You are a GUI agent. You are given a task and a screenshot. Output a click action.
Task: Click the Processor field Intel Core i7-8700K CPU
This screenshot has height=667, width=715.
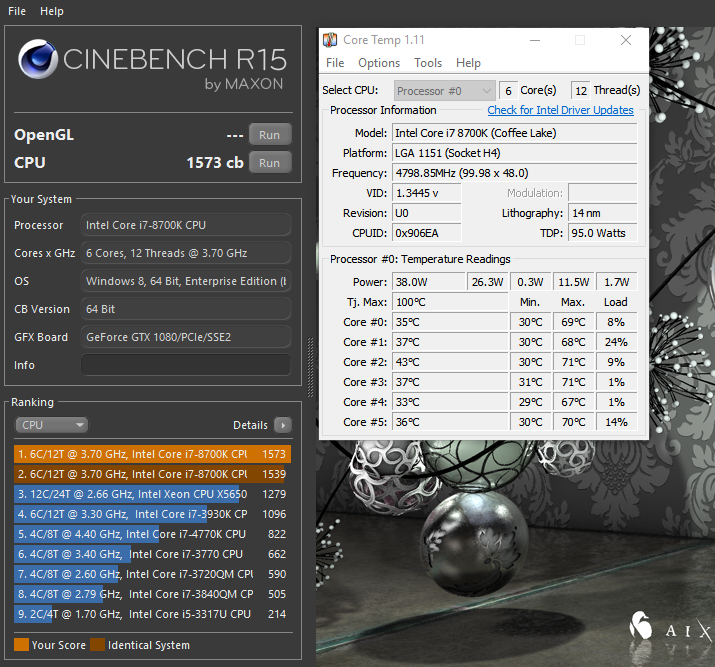(186, 225)
